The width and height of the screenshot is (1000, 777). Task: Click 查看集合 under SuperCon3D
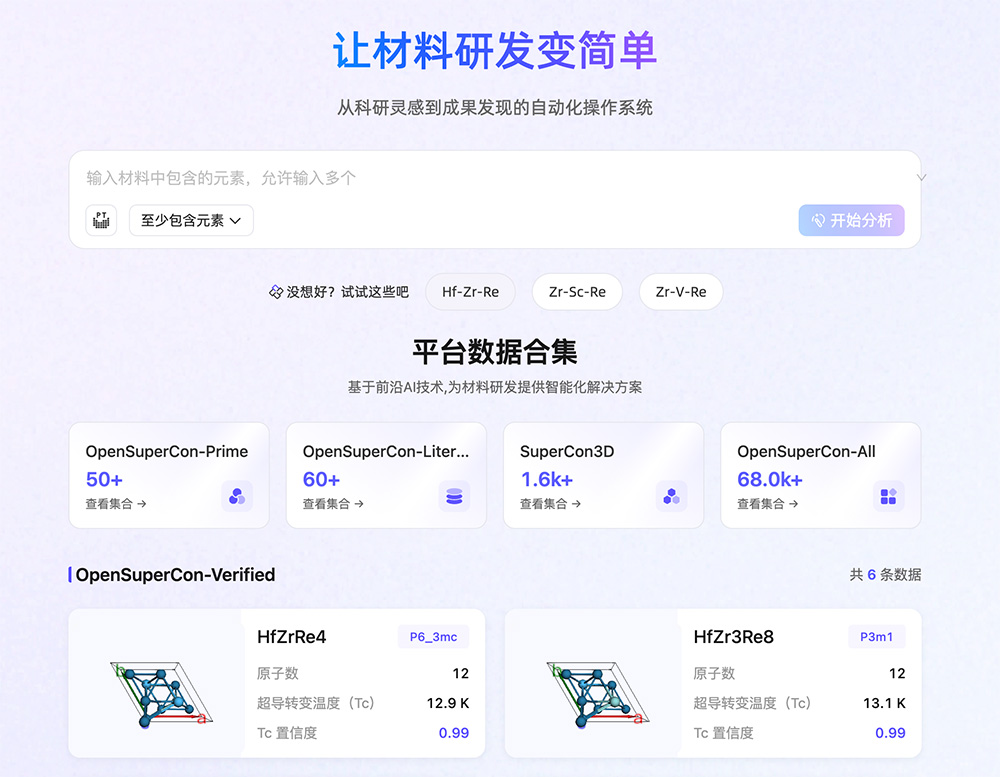pyautogui.click(x=550, y=504)
